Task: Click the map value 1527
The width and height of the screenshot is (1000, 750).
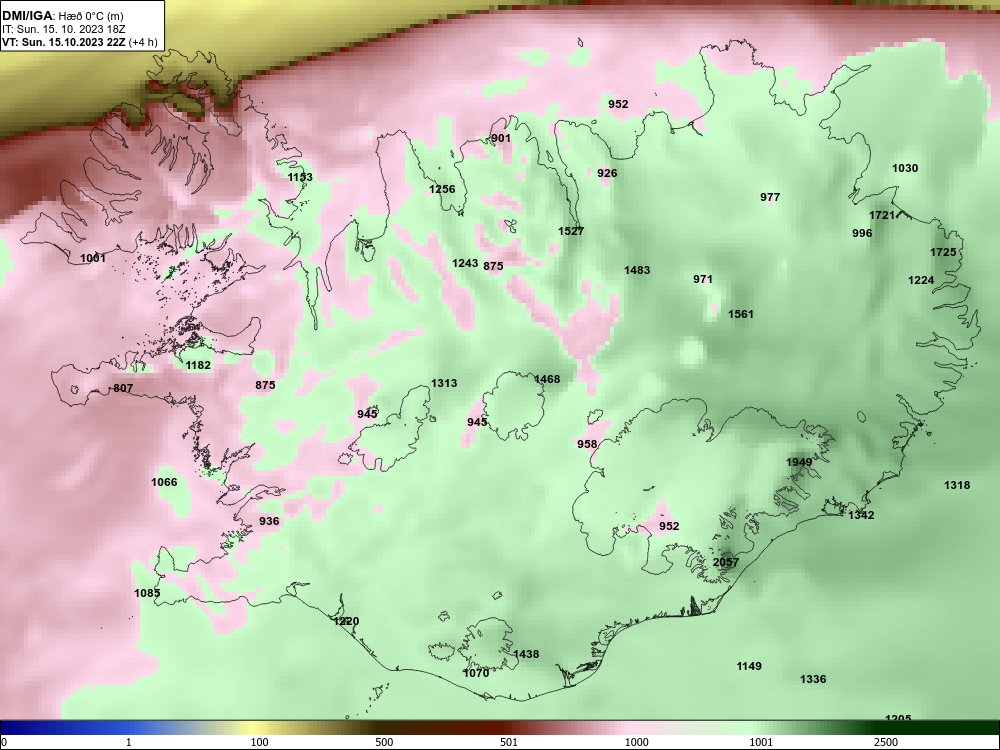Action: [571, 232]
